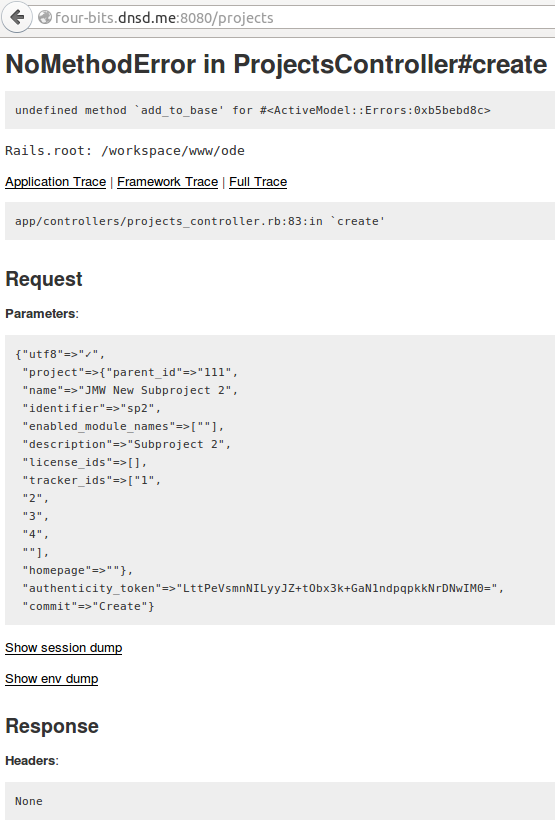This screenshot has width=555, height=824.
Task: Expand Show session dump
Action: pyautogui.click(x=64, y=648)
